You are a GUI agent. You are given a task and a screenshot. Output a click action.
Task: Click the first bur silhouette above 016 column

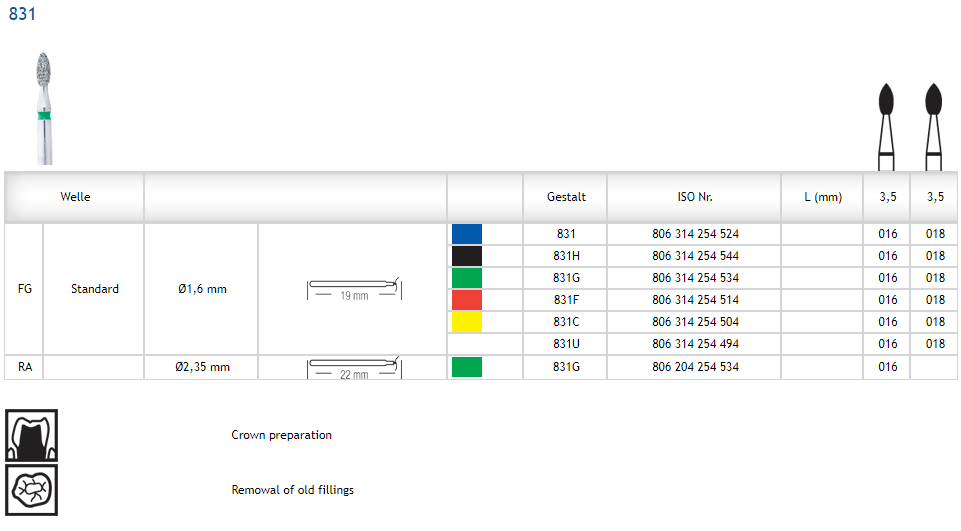pyautogui.click(x=886, y=124)
